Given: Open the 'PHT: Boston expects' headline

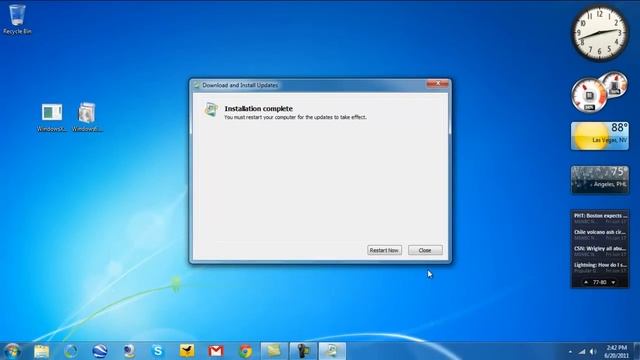Looking at the screenshot, I should [x=600, y=218].
